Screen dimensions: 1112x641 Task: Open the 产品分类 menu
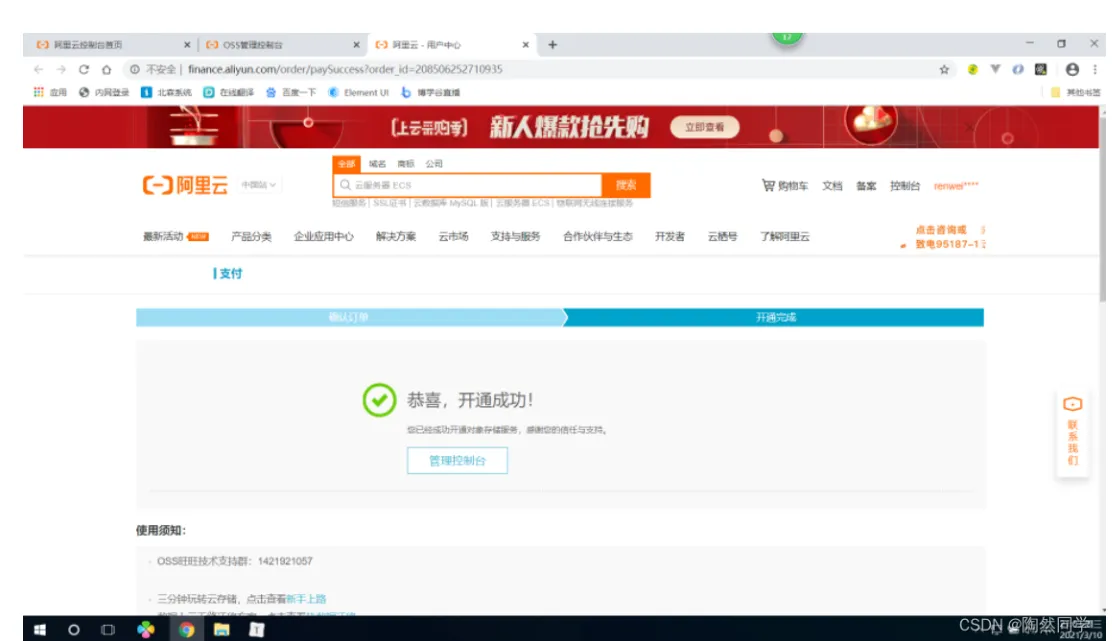click(251, 236)
